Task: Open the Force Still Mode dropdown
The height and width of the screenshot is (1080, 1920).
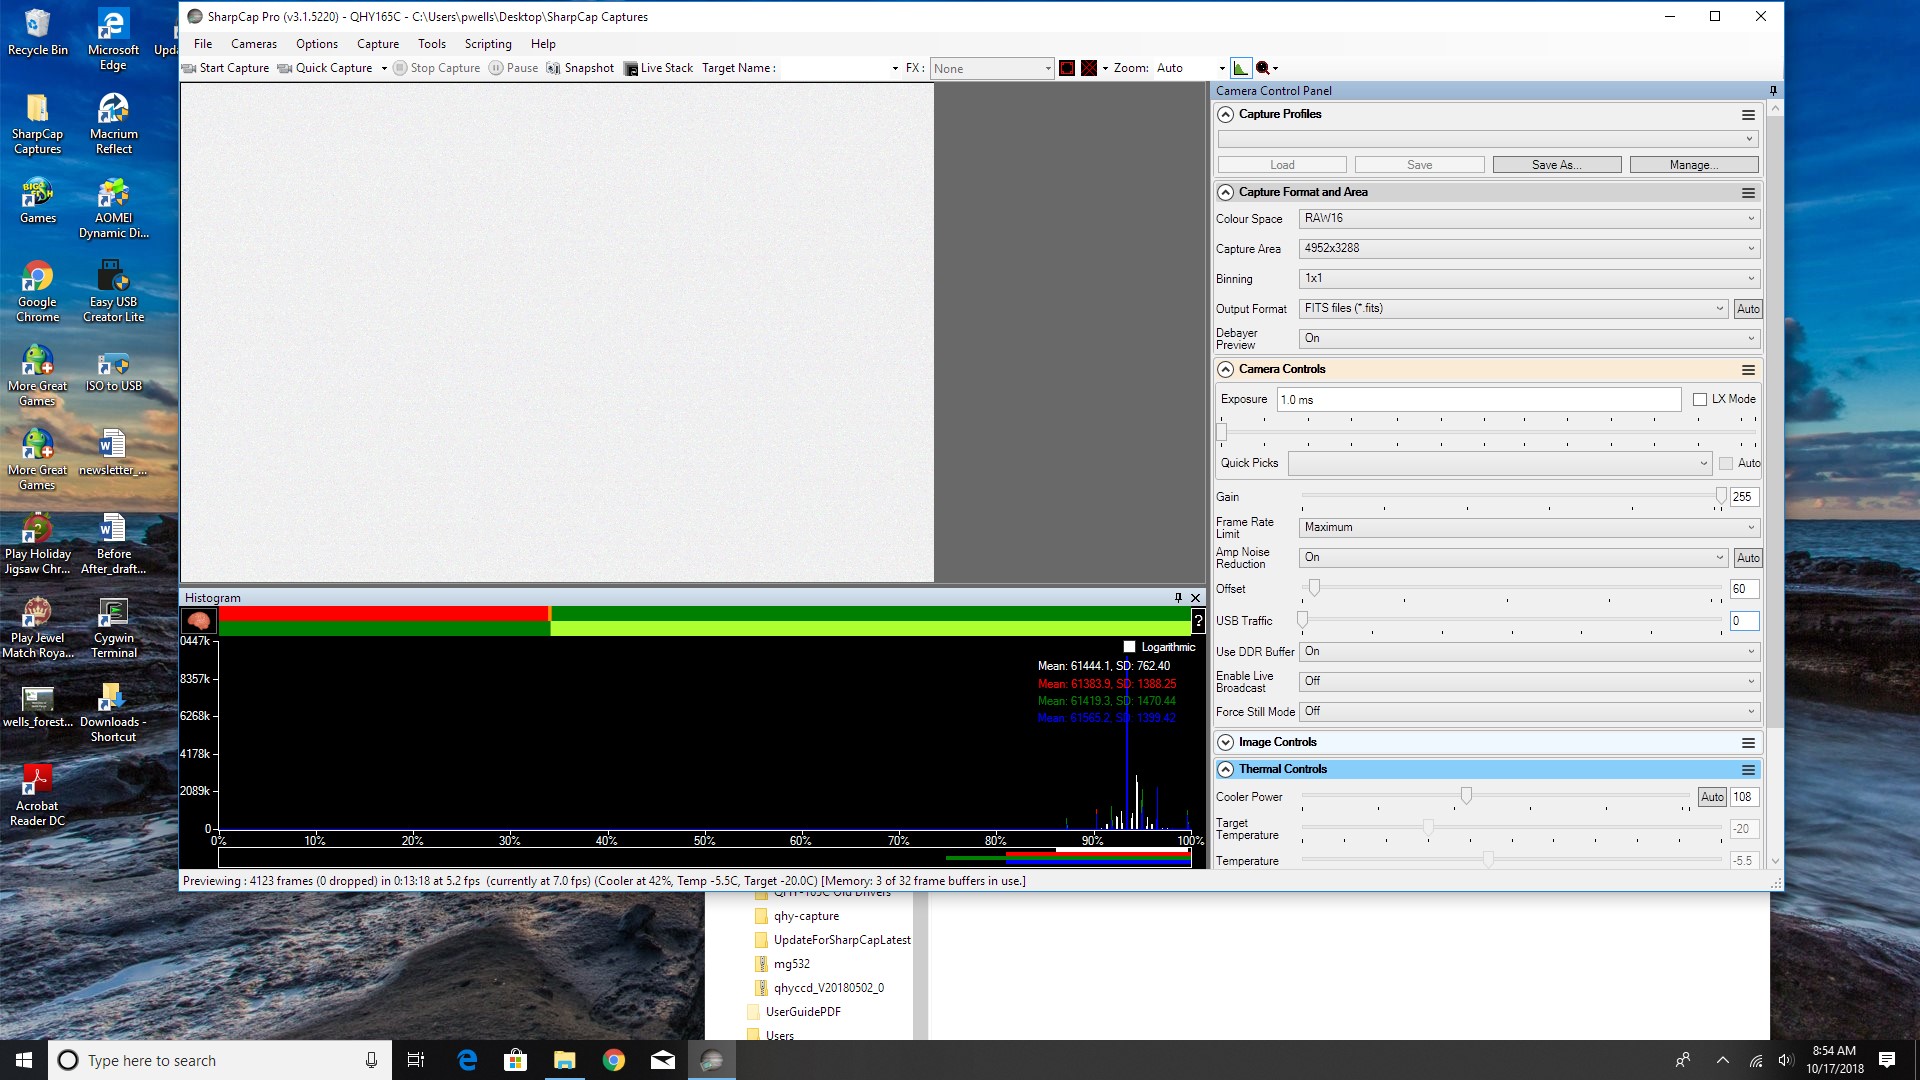Action: click(x=1529, y=711)
